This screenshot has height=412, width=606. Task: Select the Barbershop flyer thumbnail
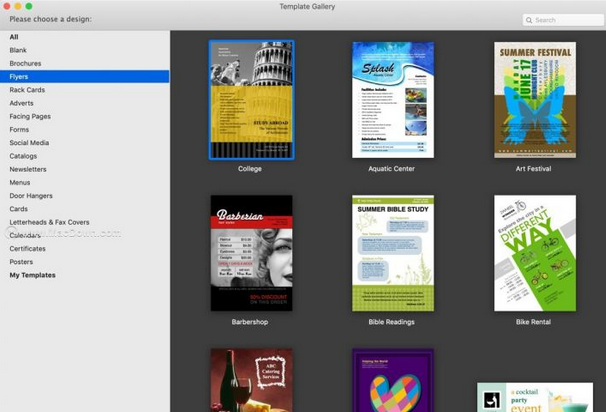[x=251, y=253]
